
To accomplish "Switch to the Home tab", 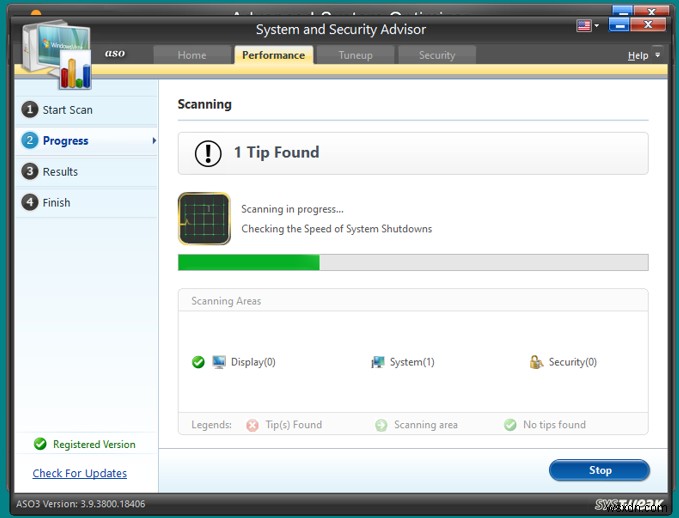I will click(x=192, y=55).
